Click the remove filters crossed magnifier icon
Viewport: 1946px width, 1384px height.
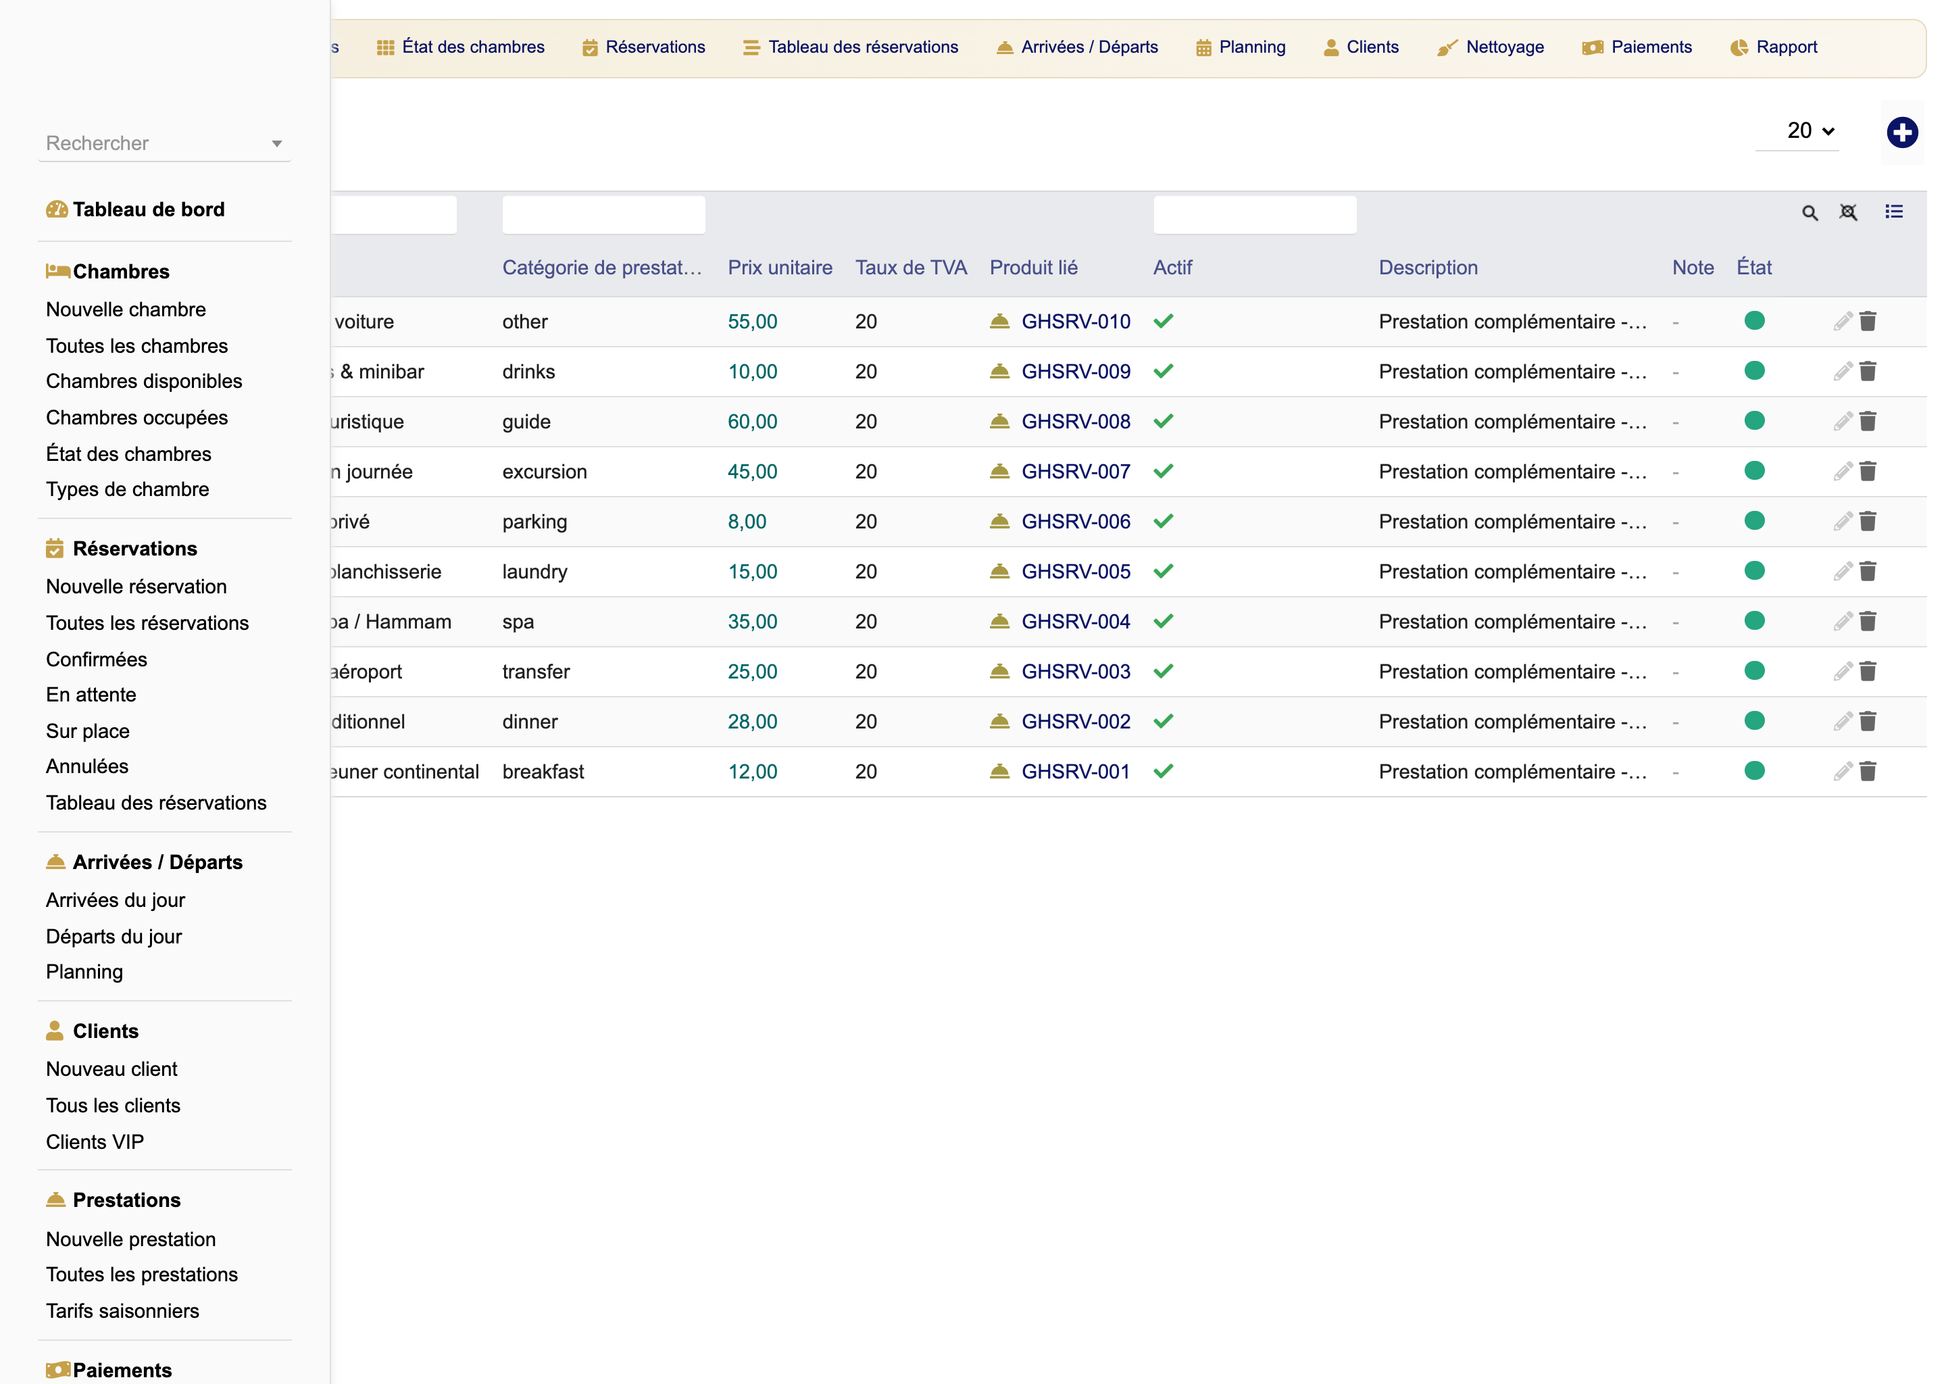1848,212
